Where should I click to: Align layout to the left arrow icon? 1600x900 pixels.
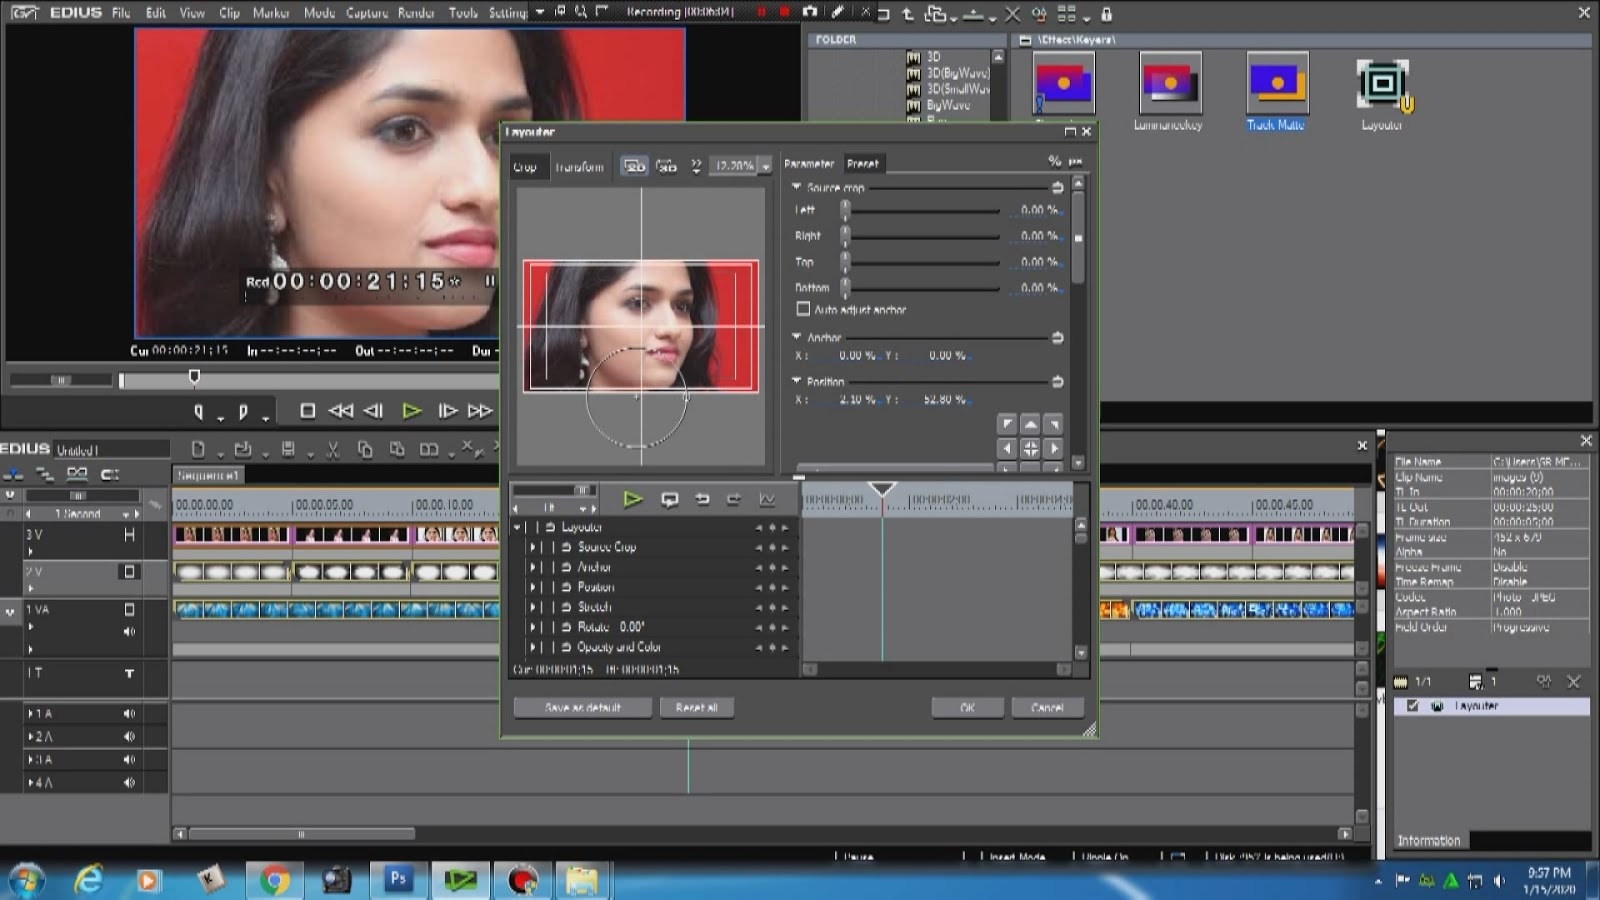coord(1007,448)
